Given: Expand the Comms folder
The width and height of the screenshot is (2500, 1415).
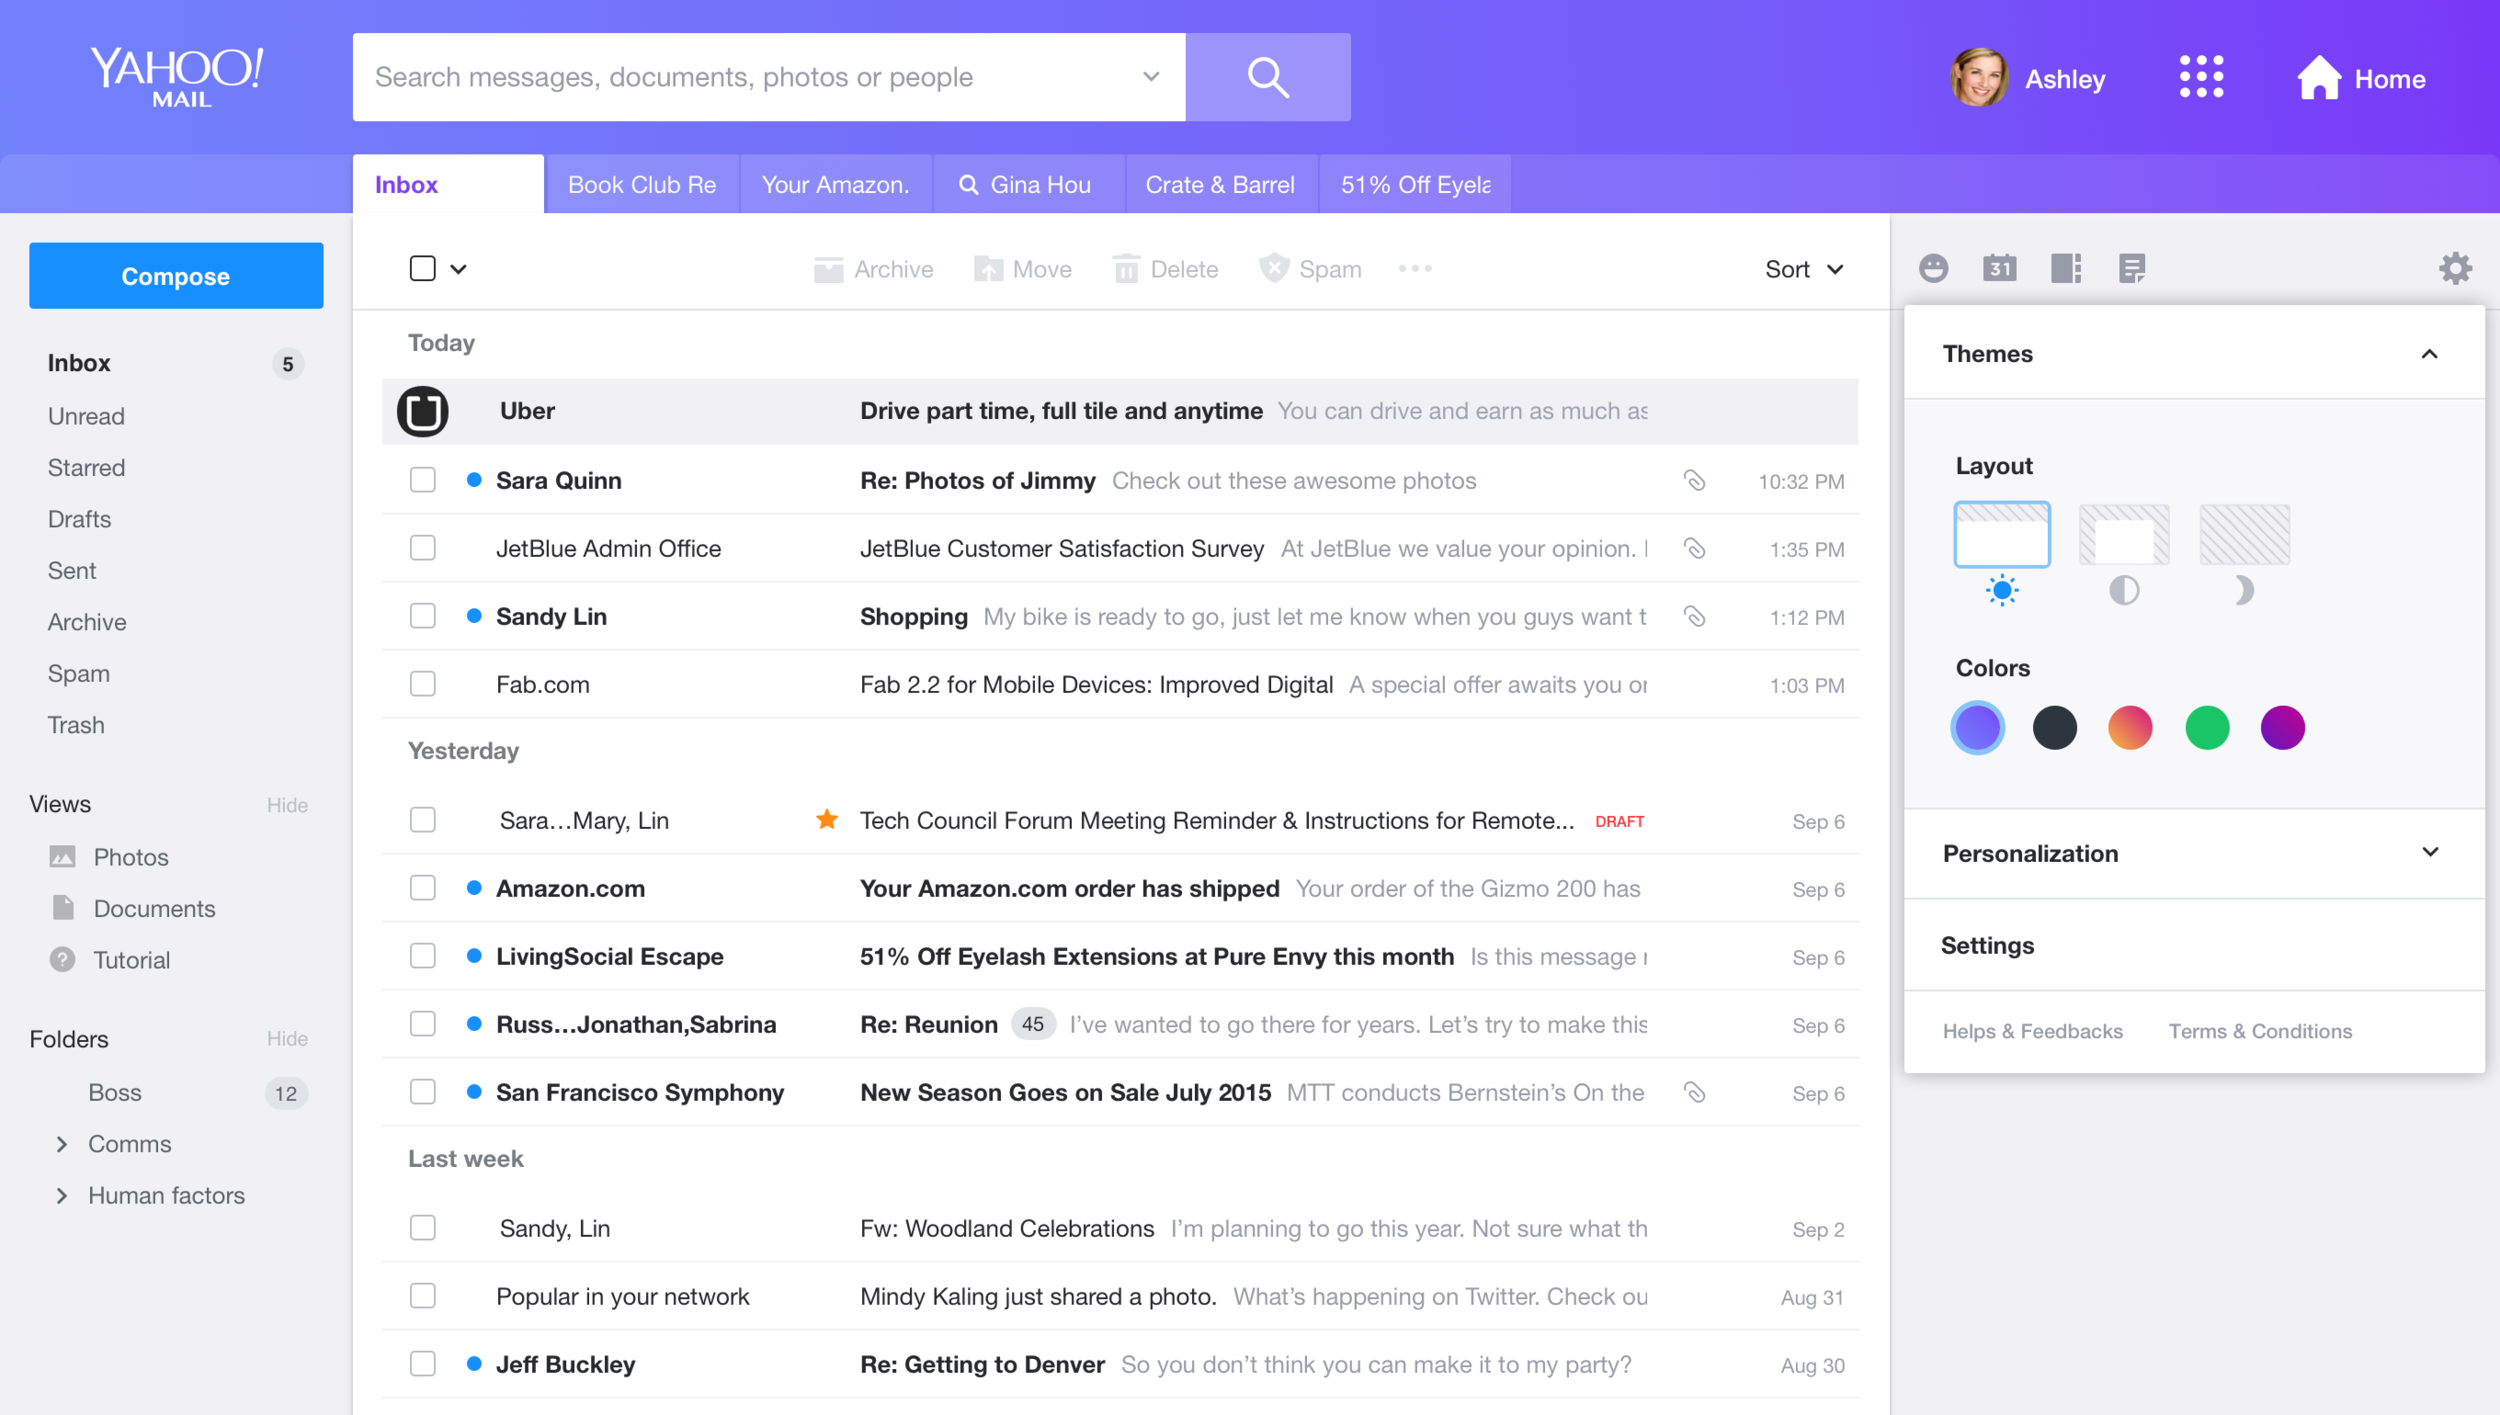Looking at the screenshot, I should (x=62, y=1144).
